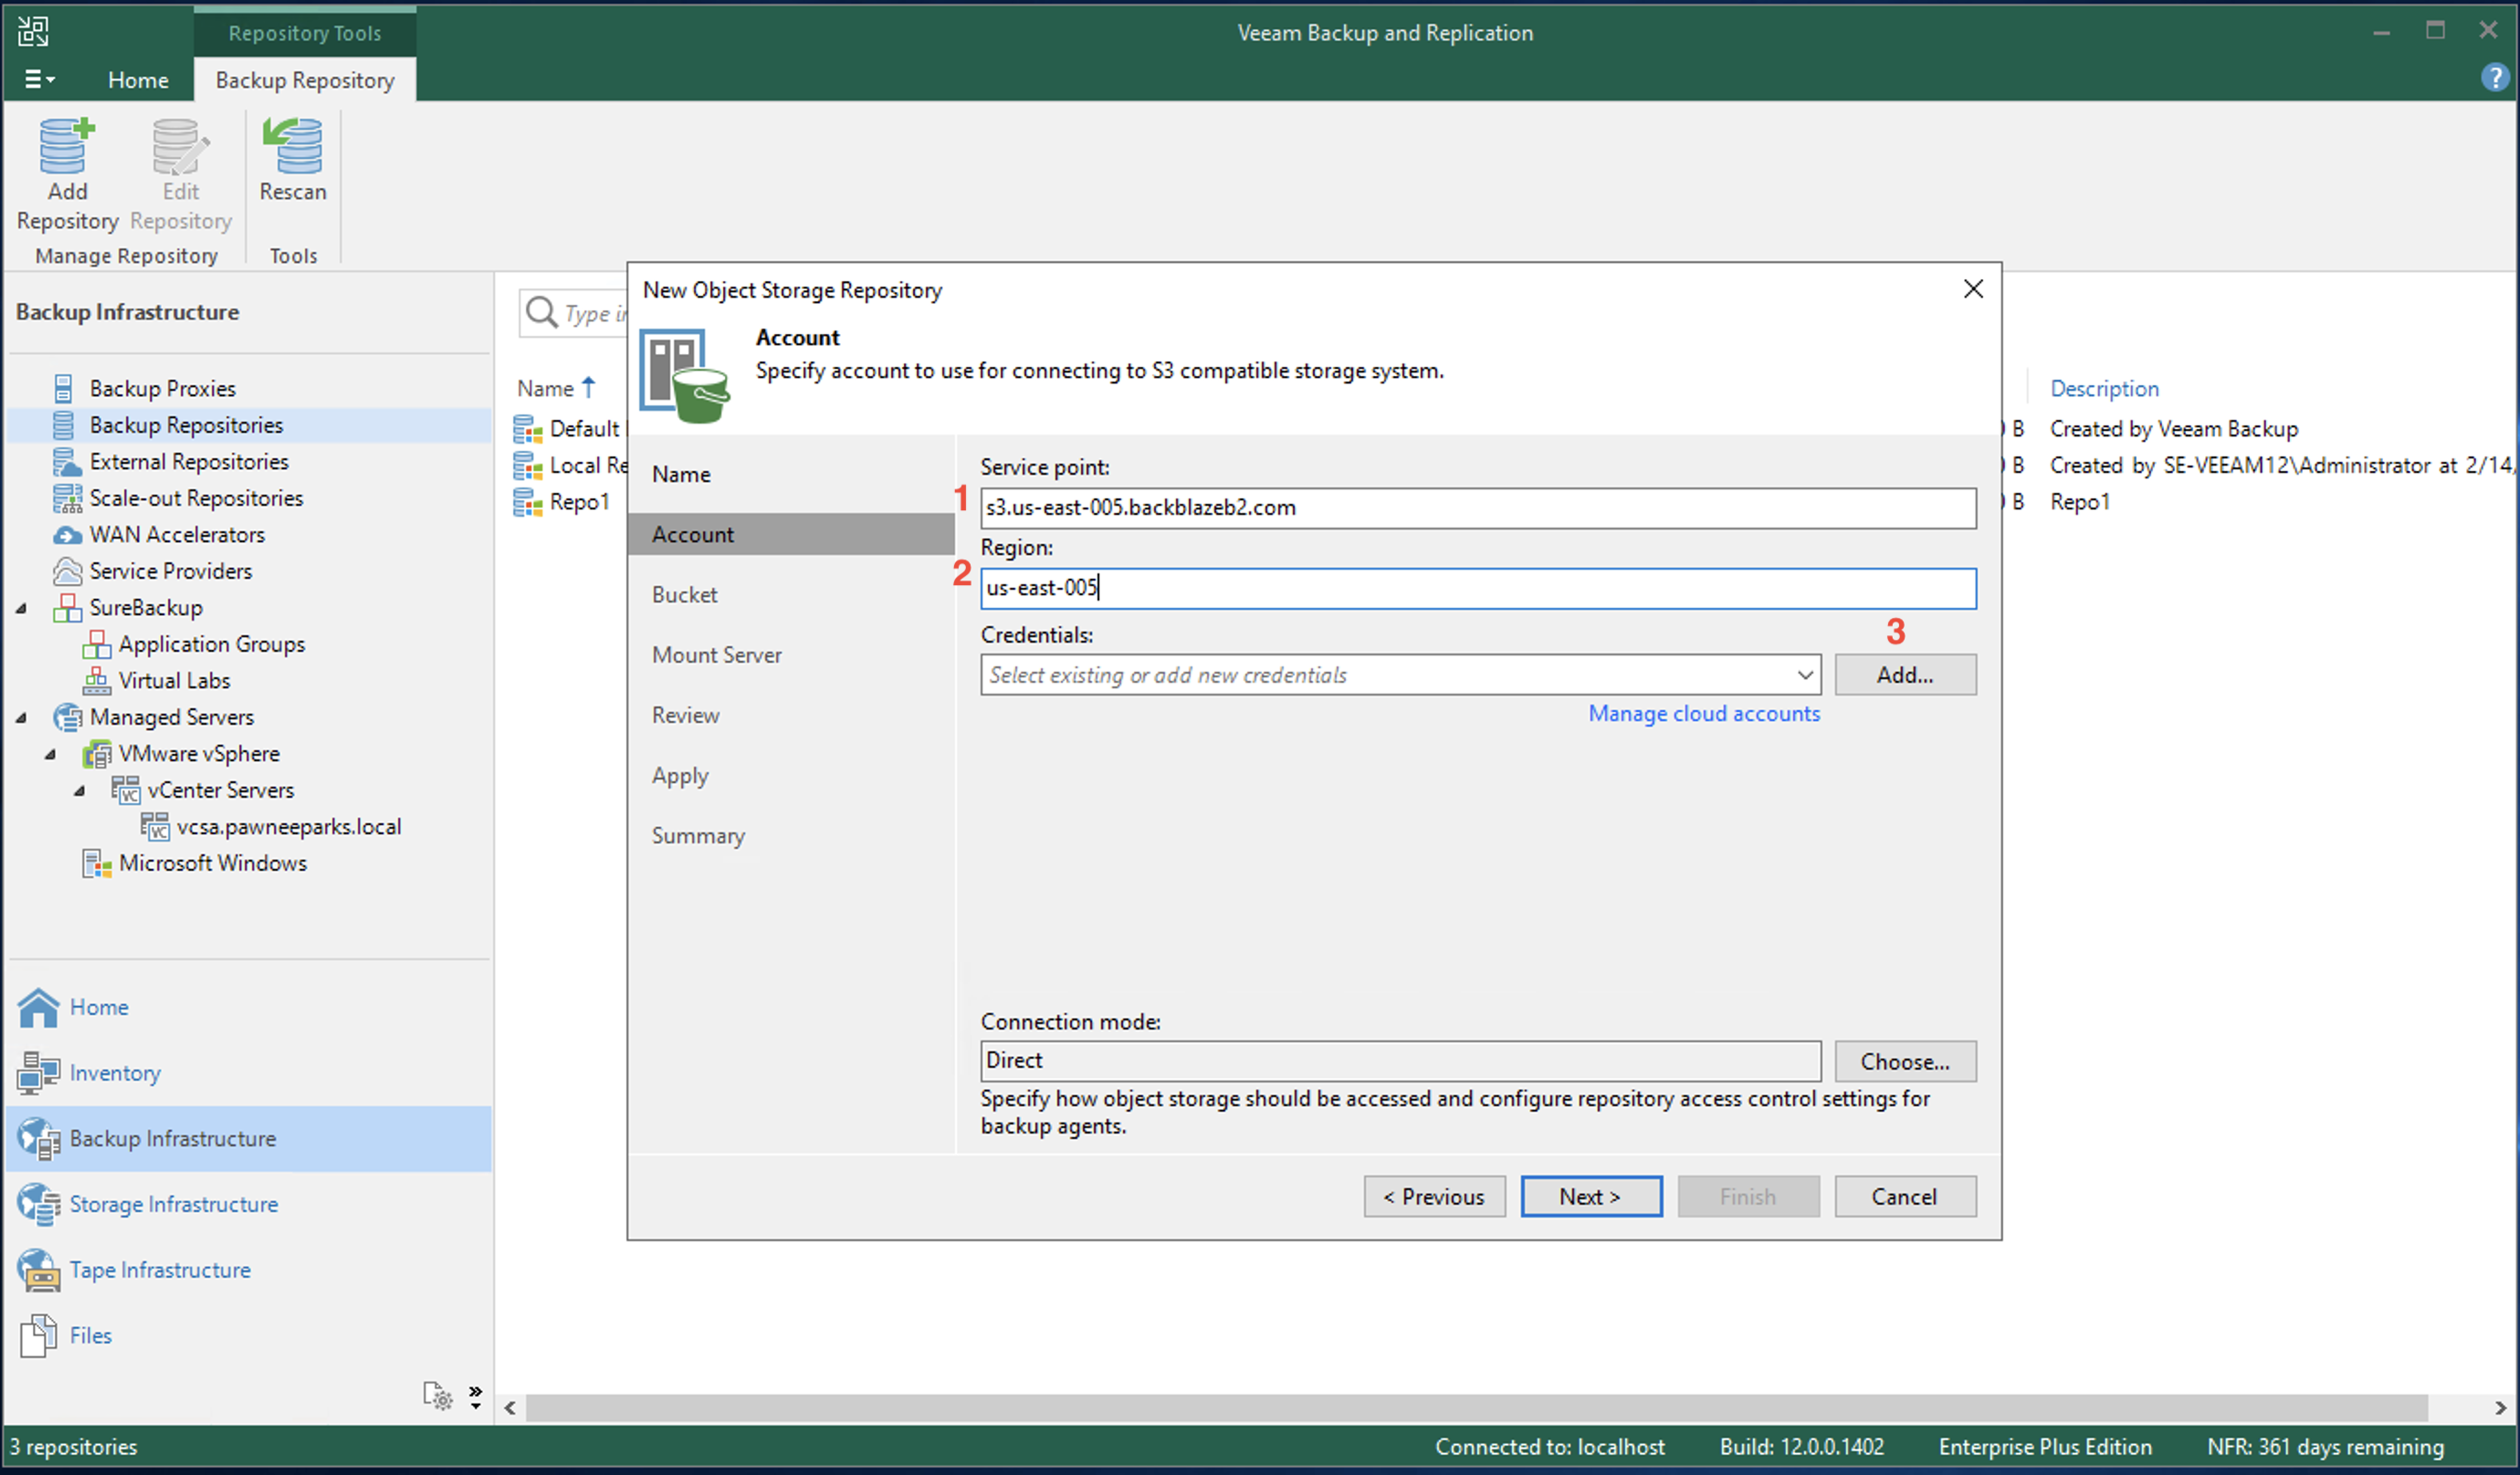Select vCenter Servers node
Viewport: 2520px width, 1475px height.
(220, 790)
